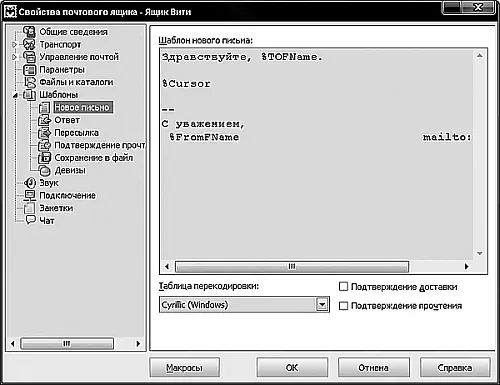Image resolution: width=500 pixels, height=385 pixels.
Task: Click the Параметры tree icon
Action: 29,70
